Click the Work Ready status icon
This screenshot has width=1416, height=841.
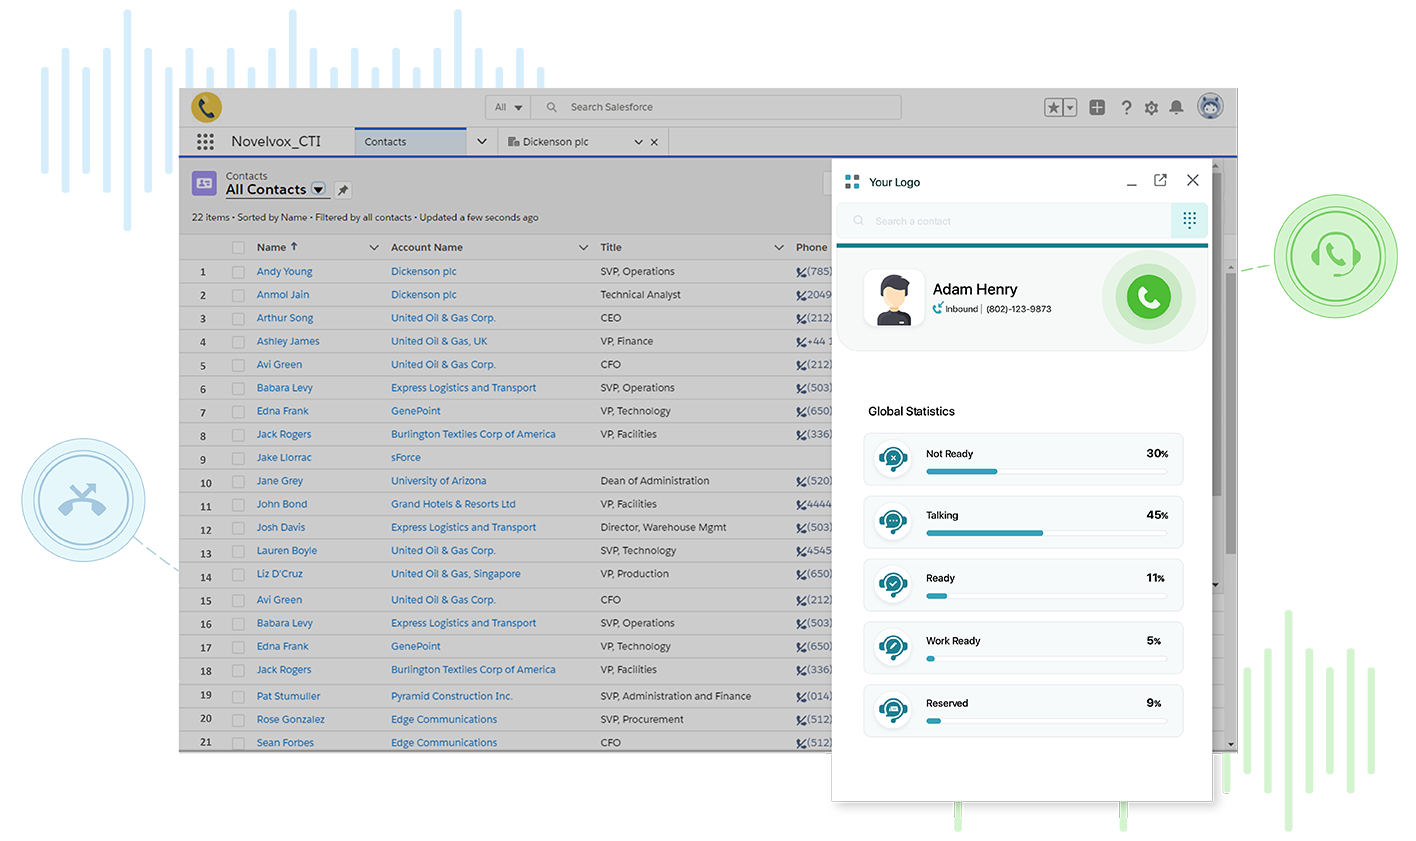[892, 647]
